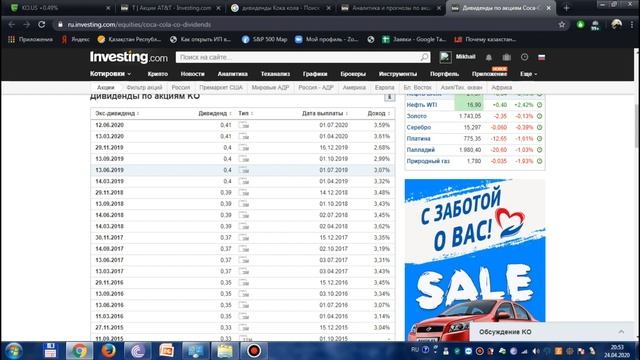Open Золото quote link
The image size is (640, 360).
click(416, 116)
